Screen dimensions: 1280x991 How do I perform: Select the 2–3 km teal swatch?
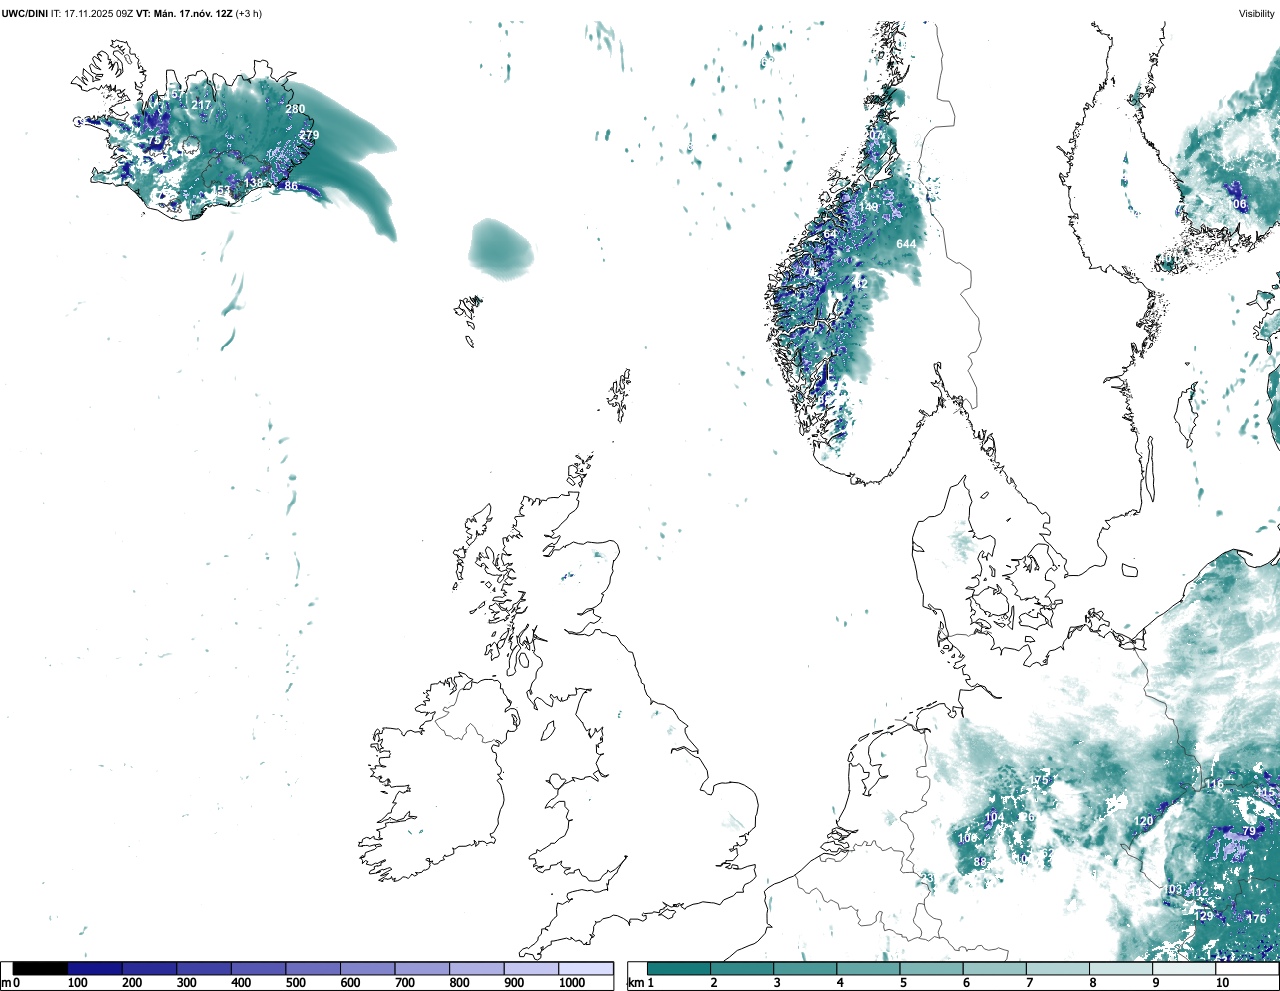pos(742,969)
